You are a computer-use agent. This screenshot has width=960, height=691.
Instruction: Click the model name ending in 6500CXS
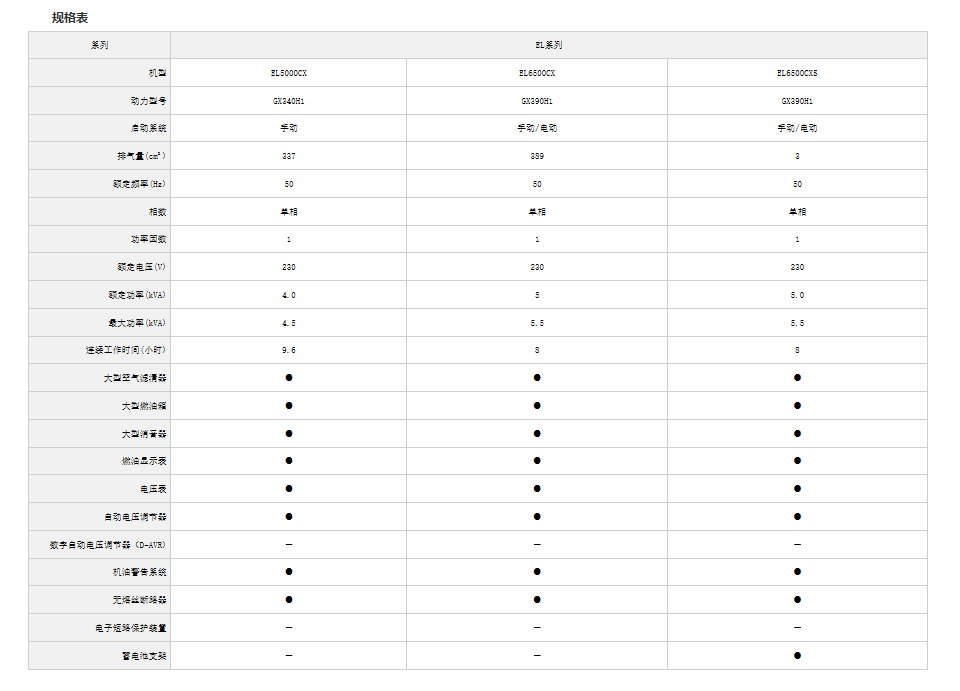tap(797, 73)
